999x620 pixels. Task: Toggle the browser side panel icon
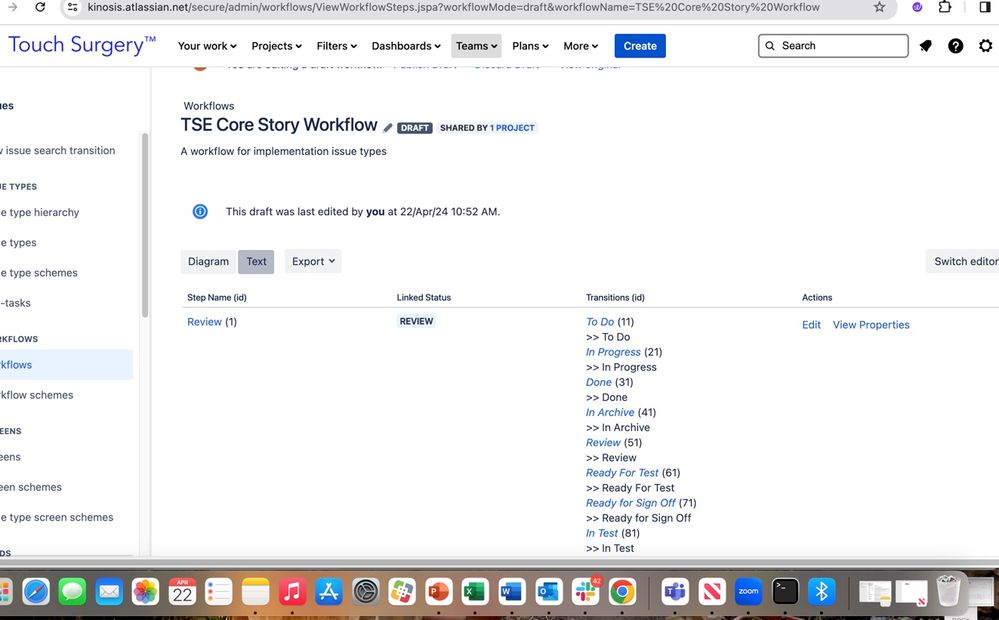click(x=985, y=7)
